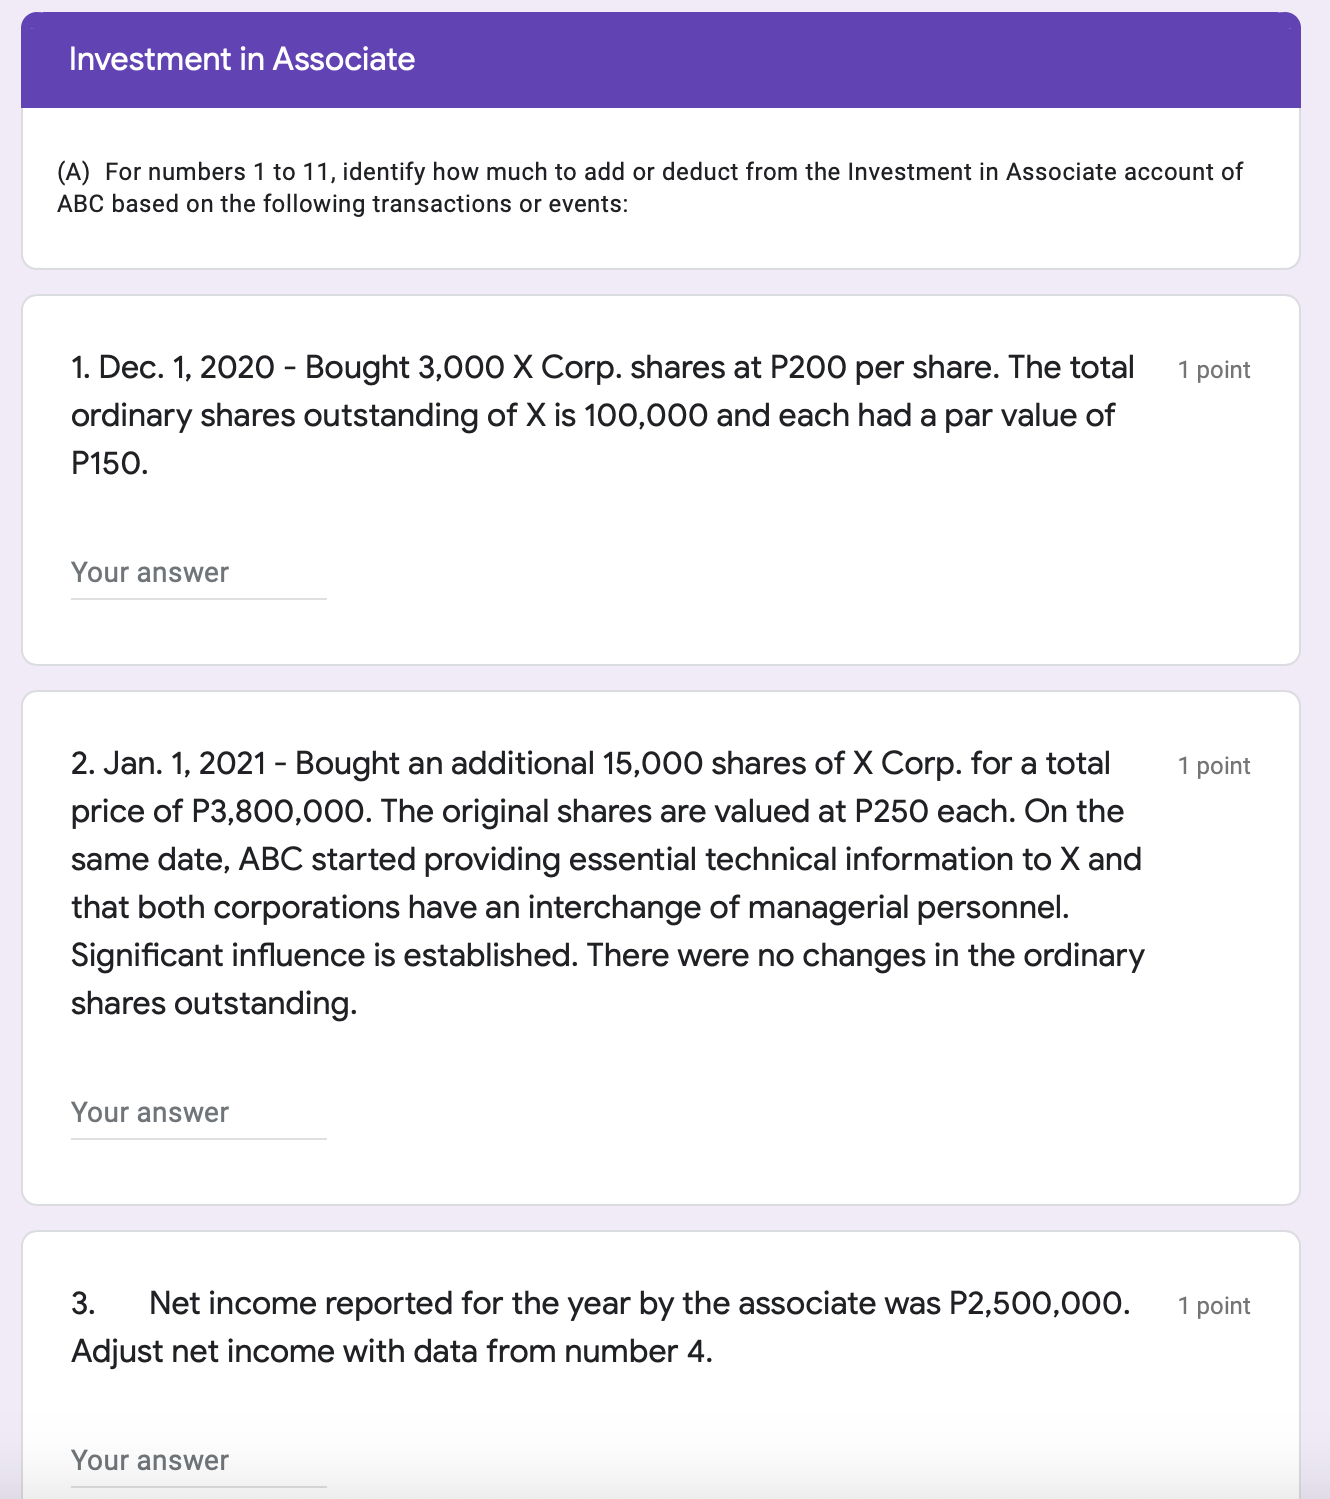Select the 'Your answer' text under question 3
The height and width of the screenshot is (1499, 1330).
148,1460
